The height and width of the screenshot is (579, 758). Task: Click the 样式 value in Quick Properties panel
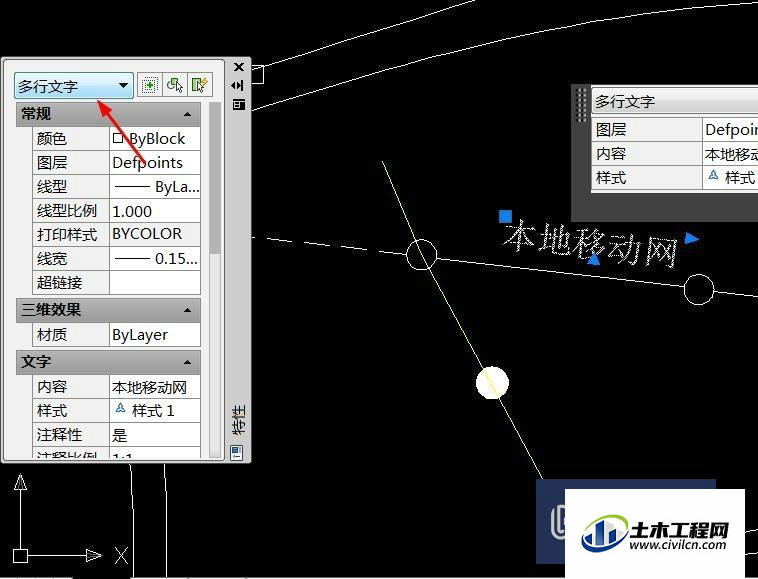coord(730,178)
